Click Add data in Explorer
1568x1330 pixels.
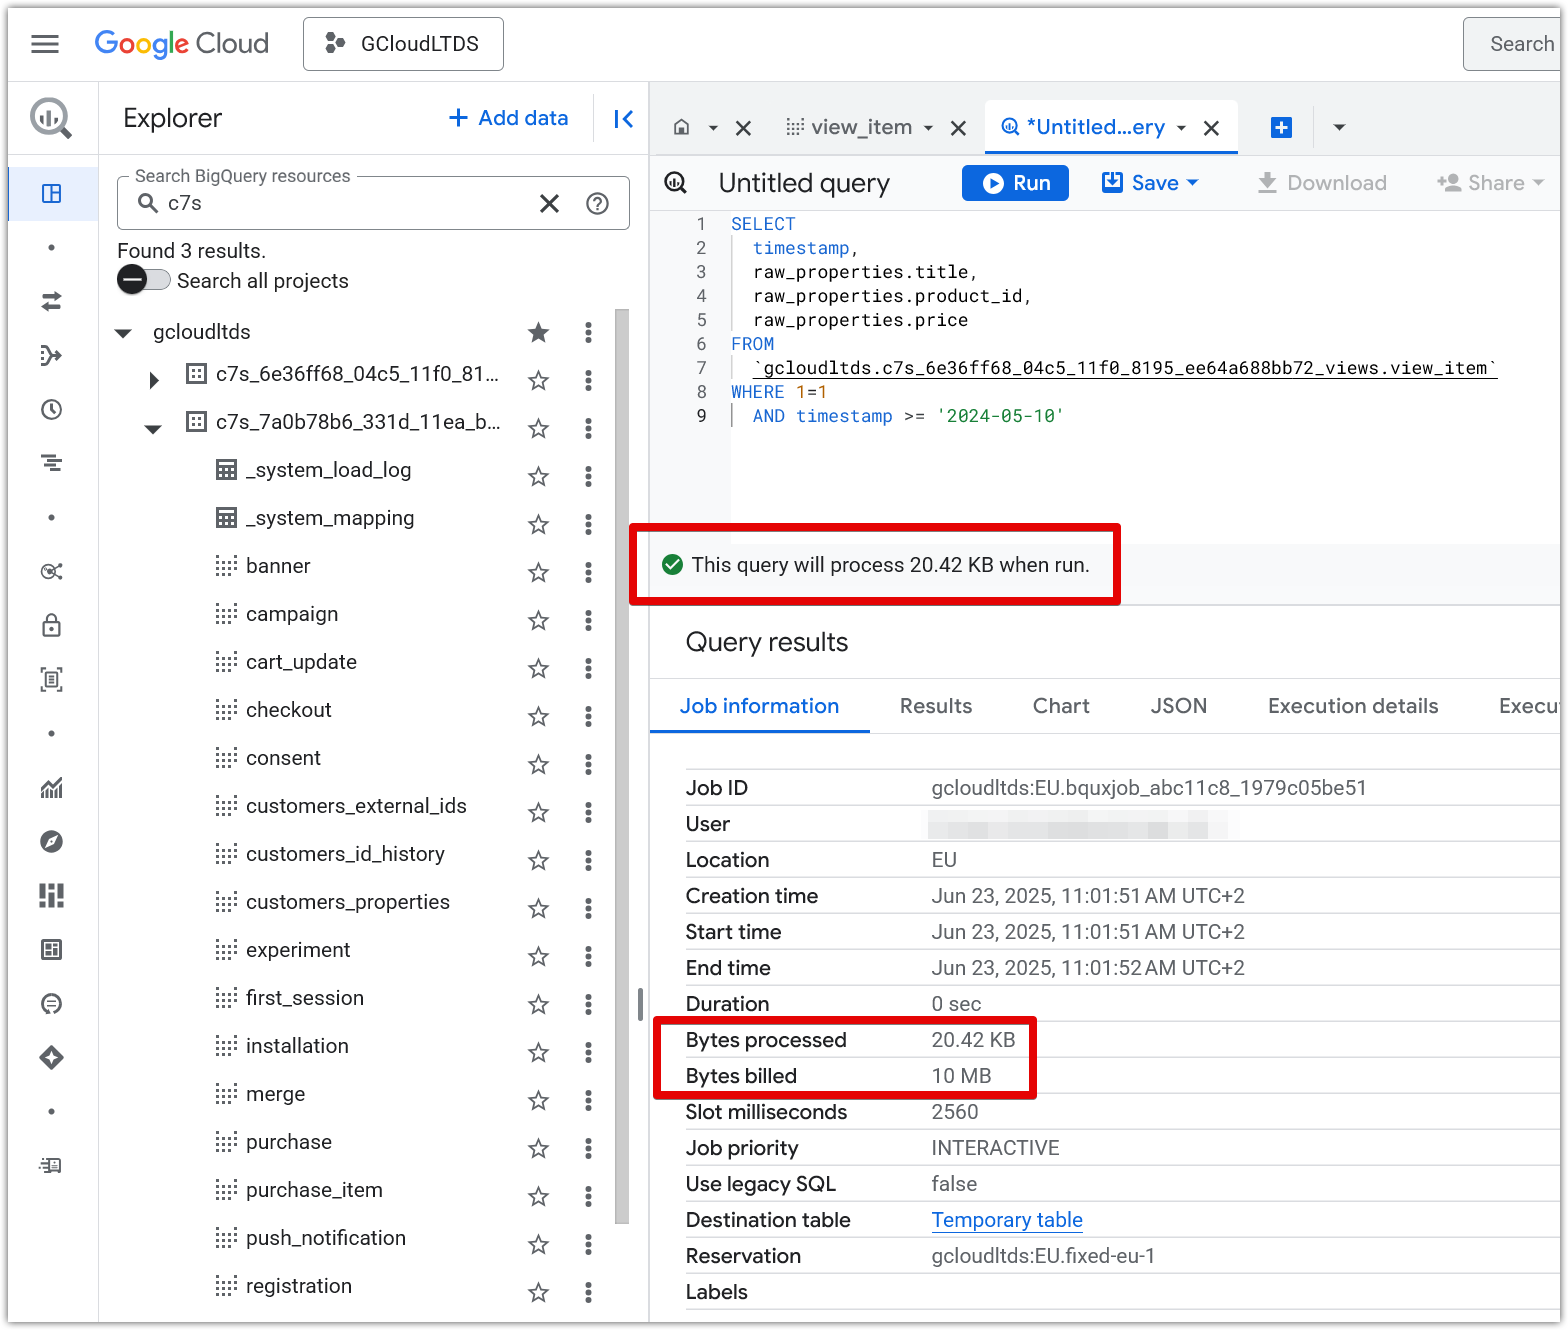click(508, 118)
